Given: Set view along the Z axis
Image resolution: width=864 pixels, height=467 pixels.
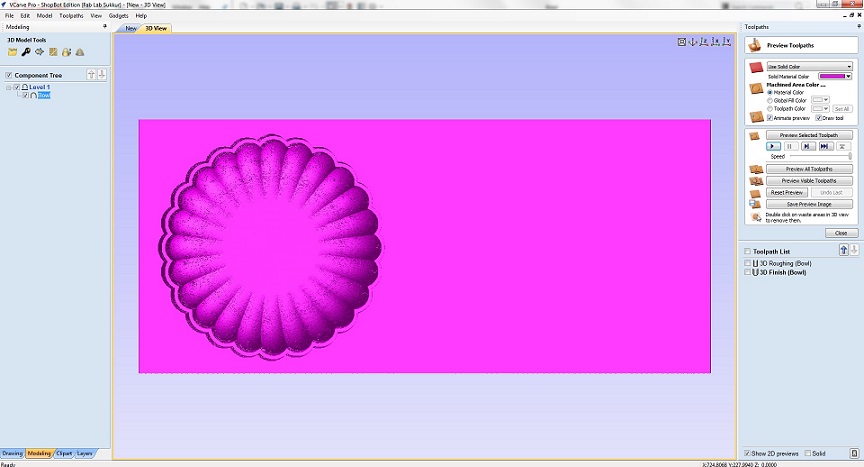Looking at the screenshot, I should [704, 42].
